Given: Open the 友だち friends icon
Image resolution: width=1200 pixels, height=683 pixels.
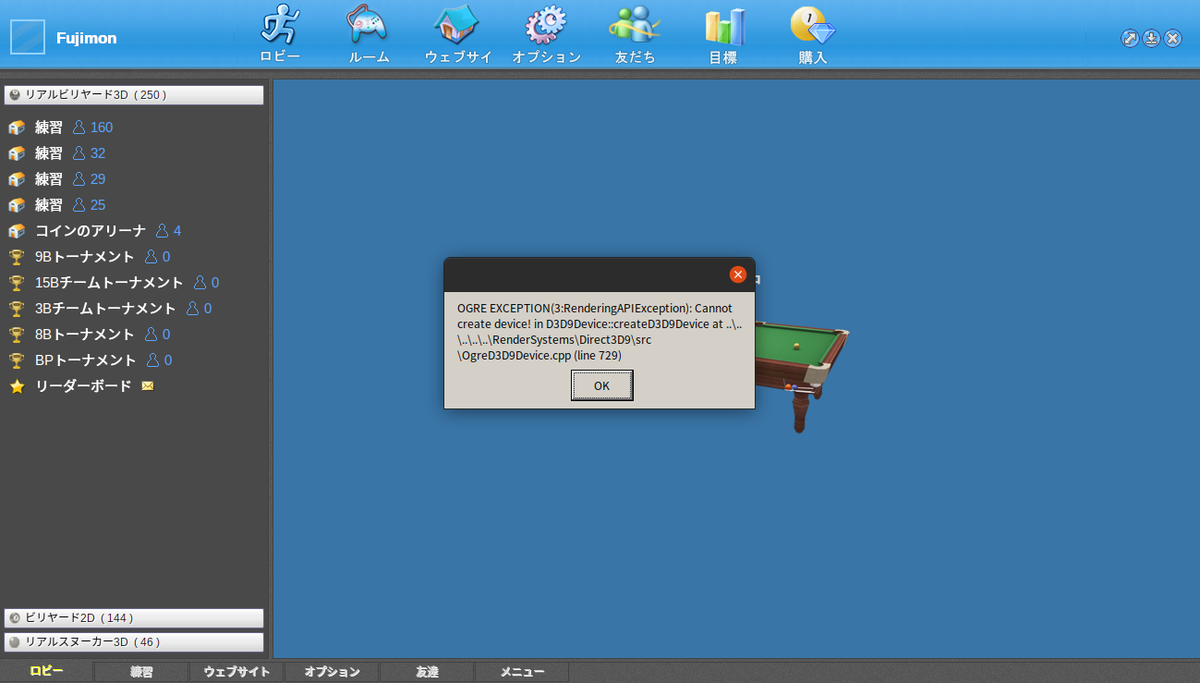Looking at the screenshot, I should (634, 26).
